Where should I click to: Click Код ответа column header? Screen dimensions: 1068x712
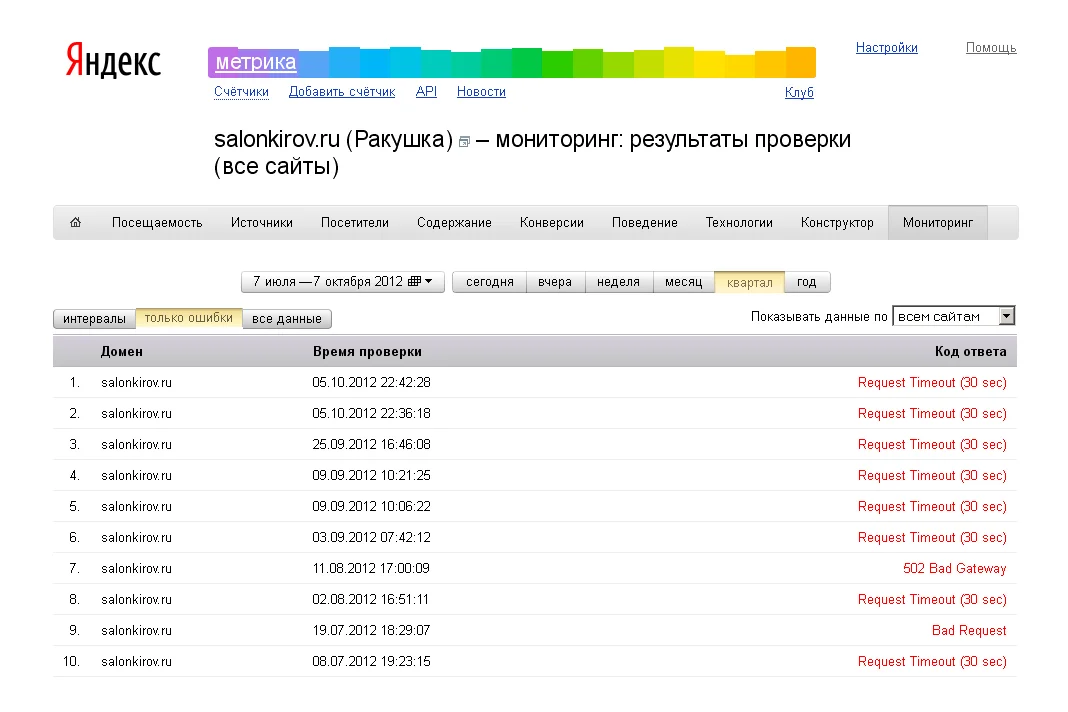click(x=971, y=352)
